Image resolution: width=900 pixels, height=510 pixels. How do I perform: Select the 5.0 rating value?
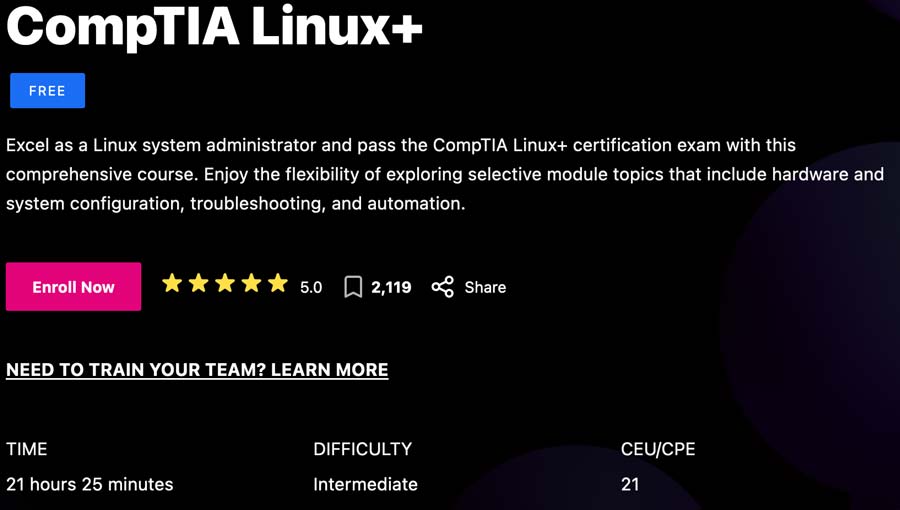tap(311, 287)
